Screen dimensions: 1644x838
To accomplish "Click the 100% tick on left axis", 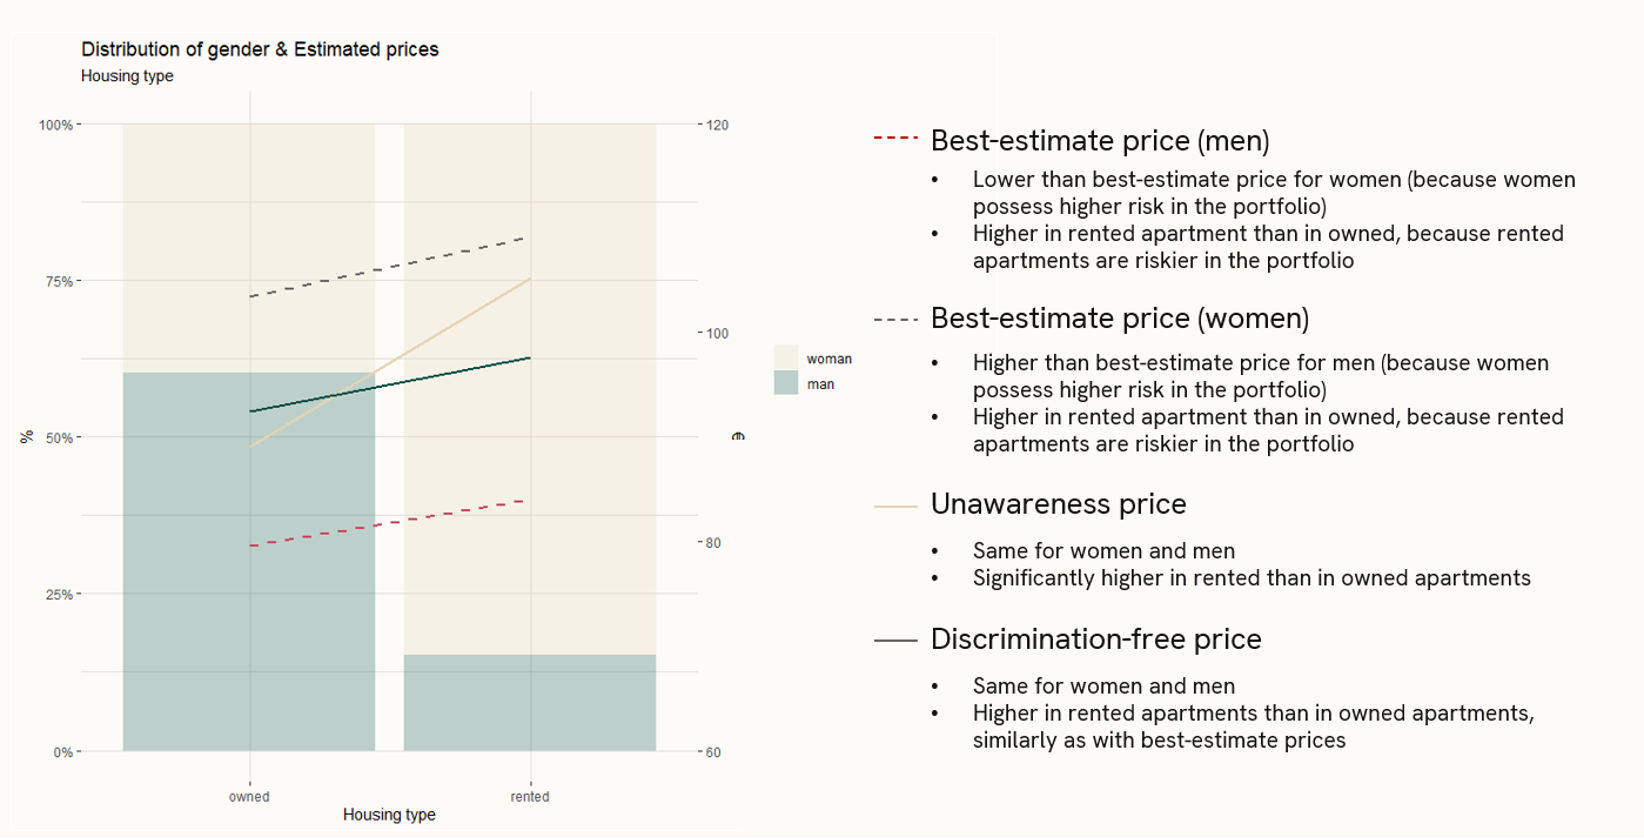I will [x=56, y=125].
